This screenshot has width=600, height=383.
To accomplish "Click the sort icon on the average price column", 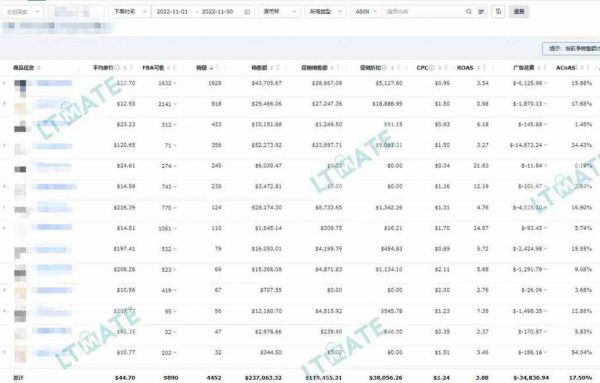I will [x=125, y=68].
